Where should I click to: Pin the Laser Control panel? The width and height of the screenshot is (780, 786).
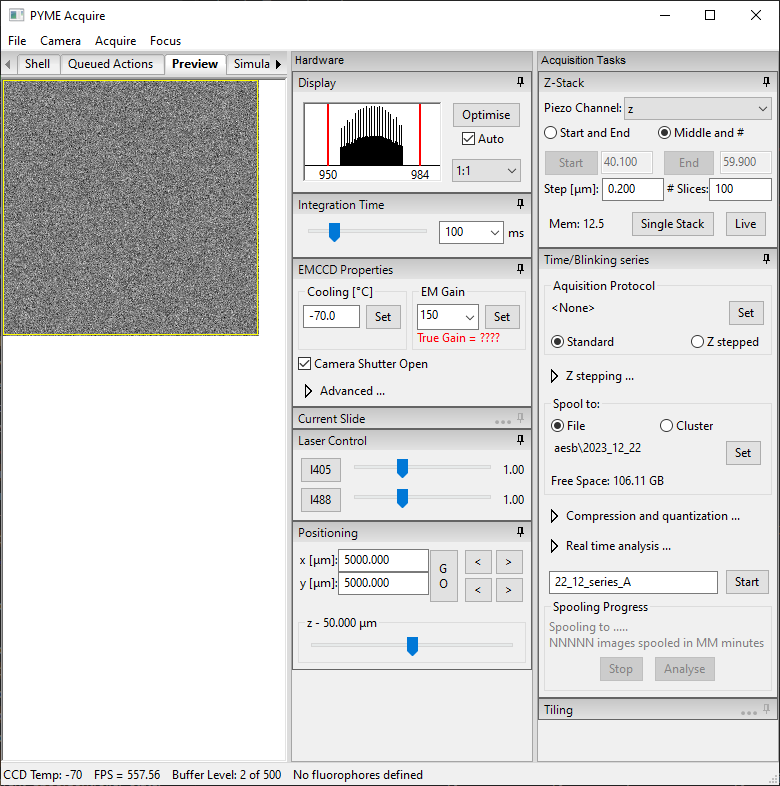tap(520, 440)
